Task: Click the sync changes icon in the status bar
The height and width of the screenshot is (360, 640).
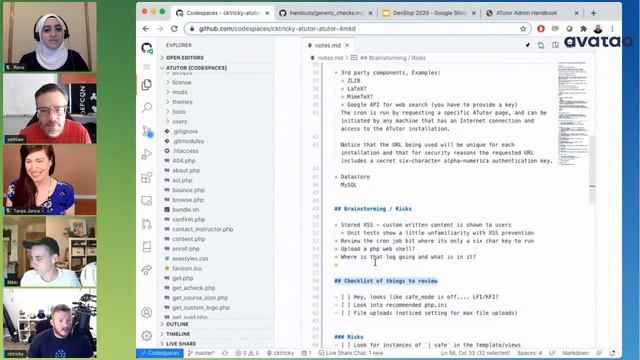Action: (225, 353)
